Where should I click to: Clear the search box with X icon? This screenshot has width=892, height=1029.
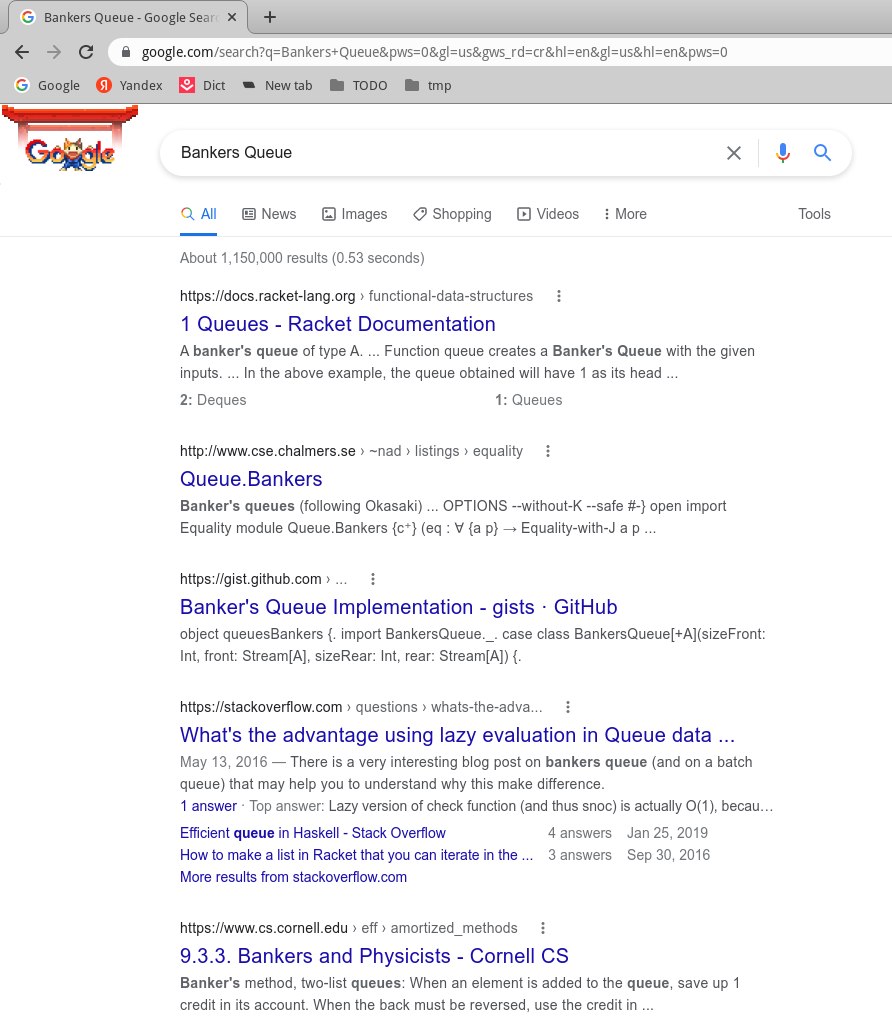[734, 153]
